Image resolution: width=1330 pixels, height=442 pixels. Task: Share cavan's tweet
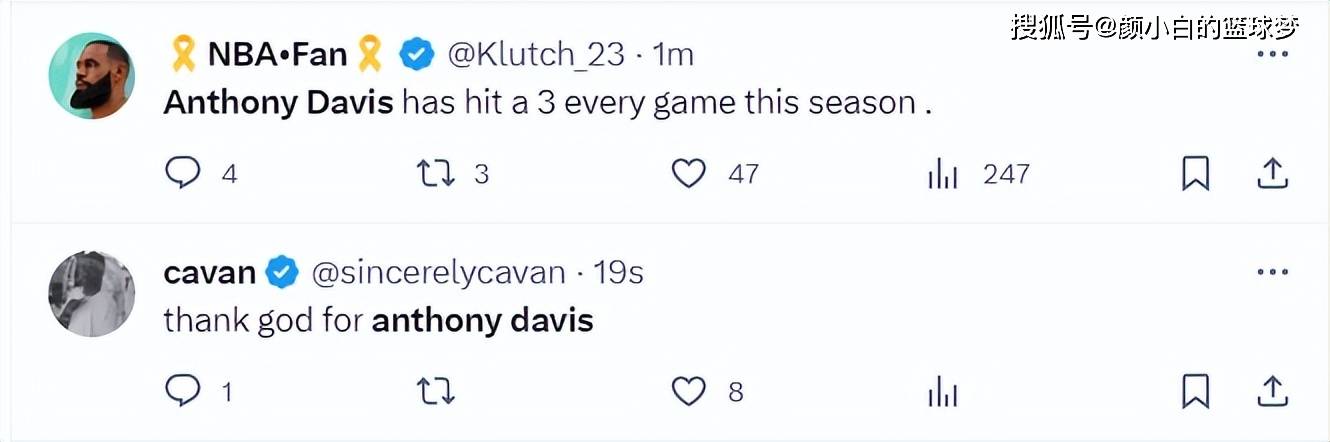coord(1271,391)
